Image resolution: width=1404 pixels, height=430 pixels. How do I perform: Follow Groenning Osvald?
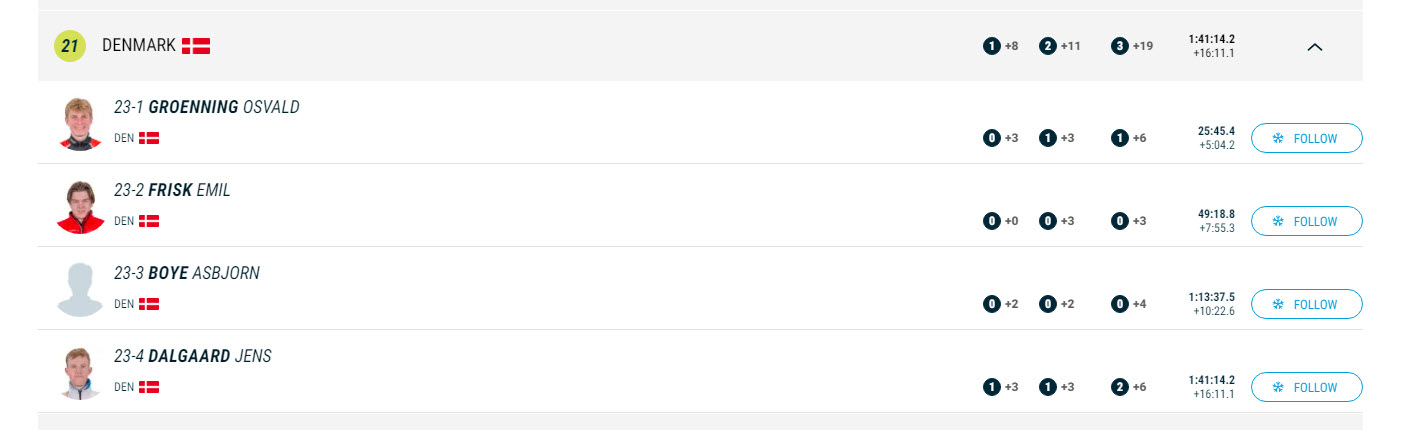(1306, 138)
